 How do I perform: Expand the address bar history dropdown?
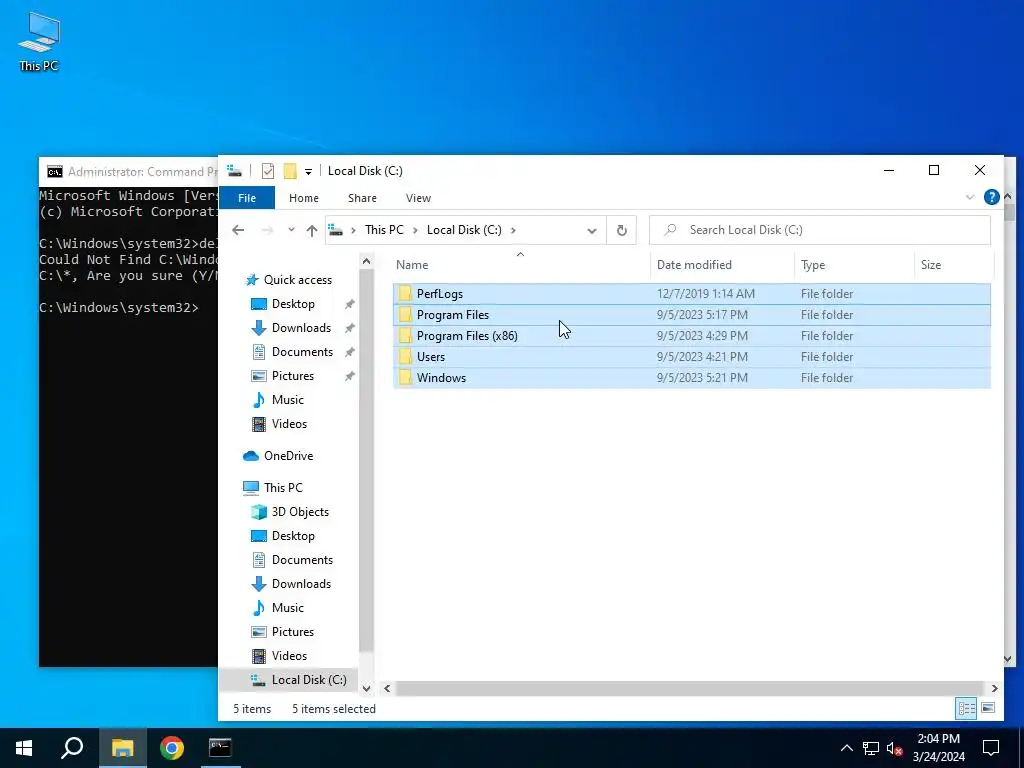tap(592, 231)
